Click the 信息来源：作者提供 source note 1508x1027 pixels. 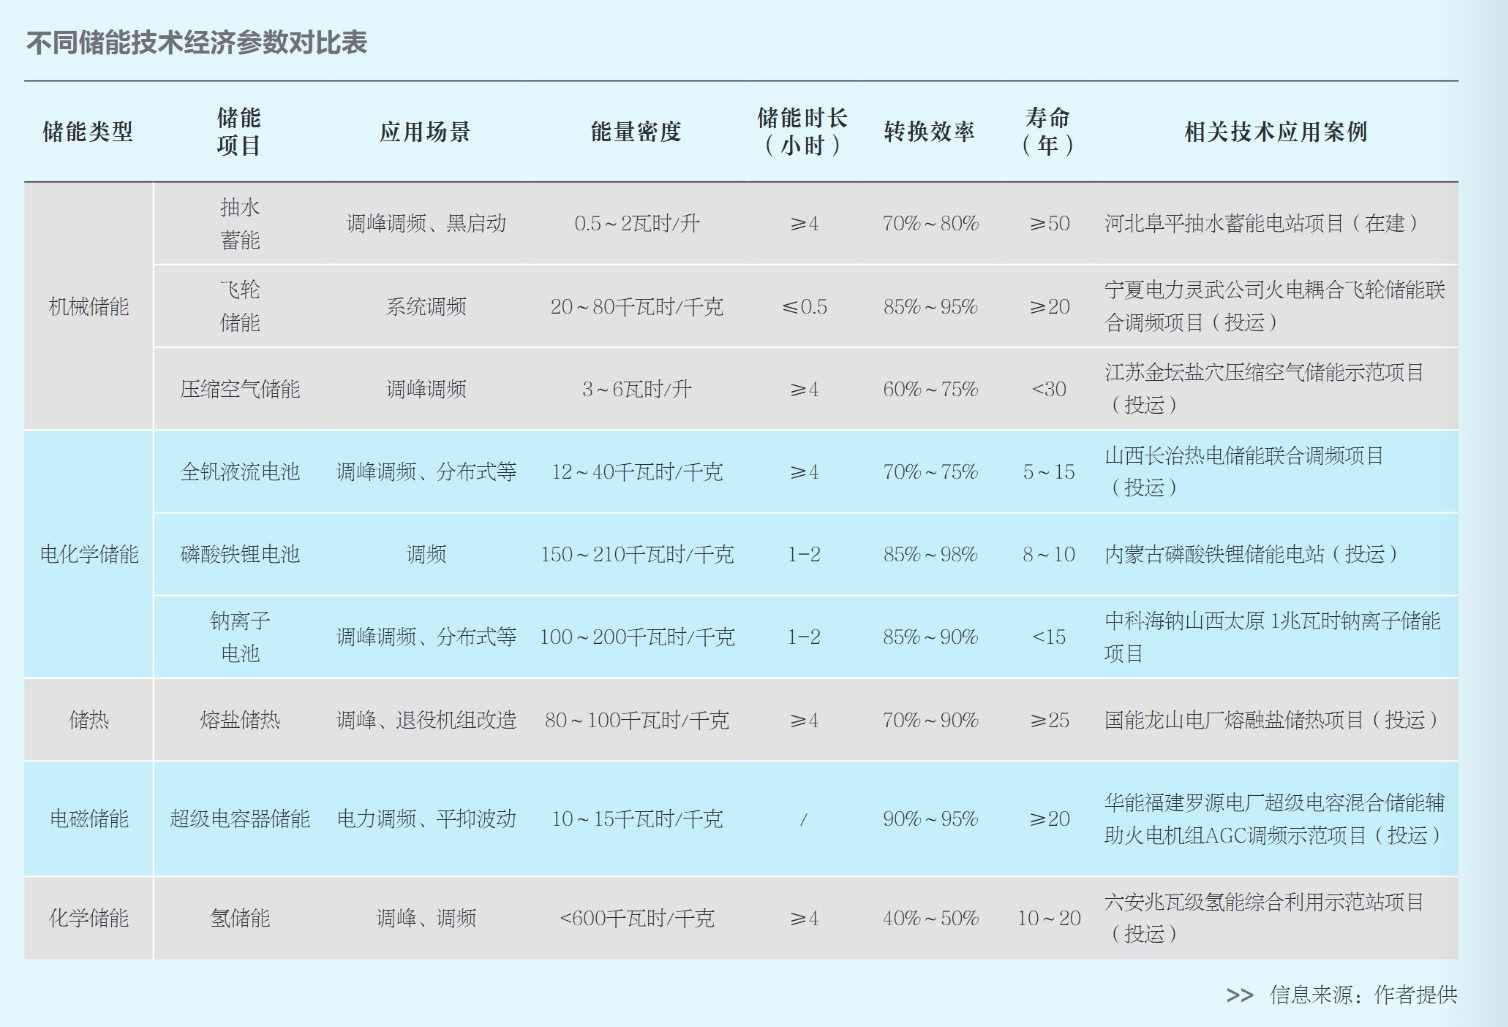1363,995
